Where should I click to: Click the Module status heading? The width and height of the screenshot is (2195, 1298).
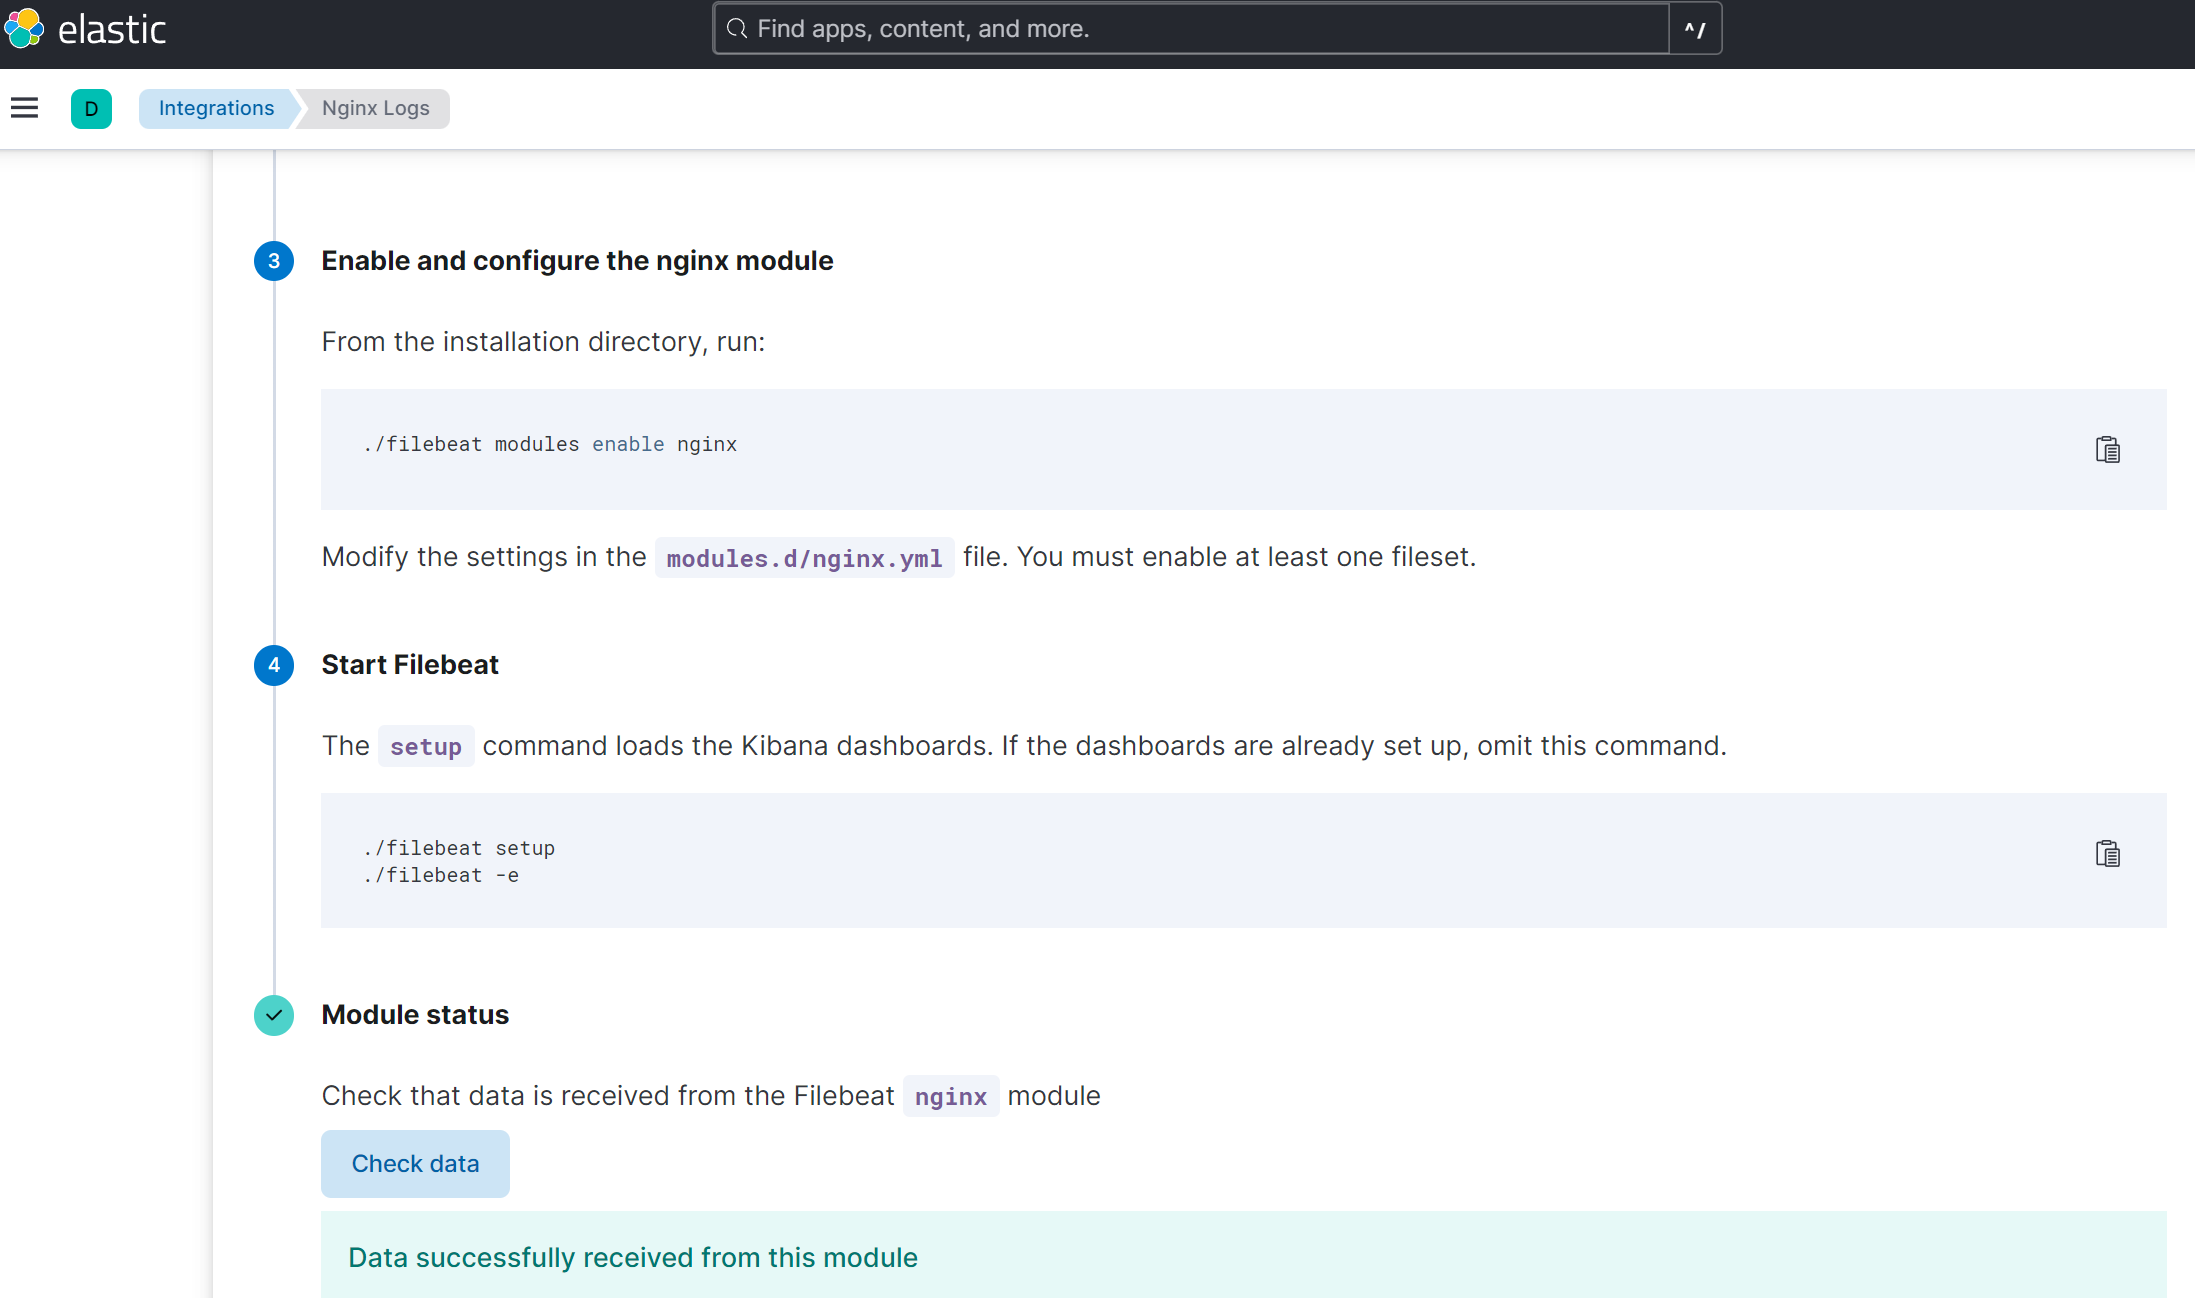[x=415, y=1015]
